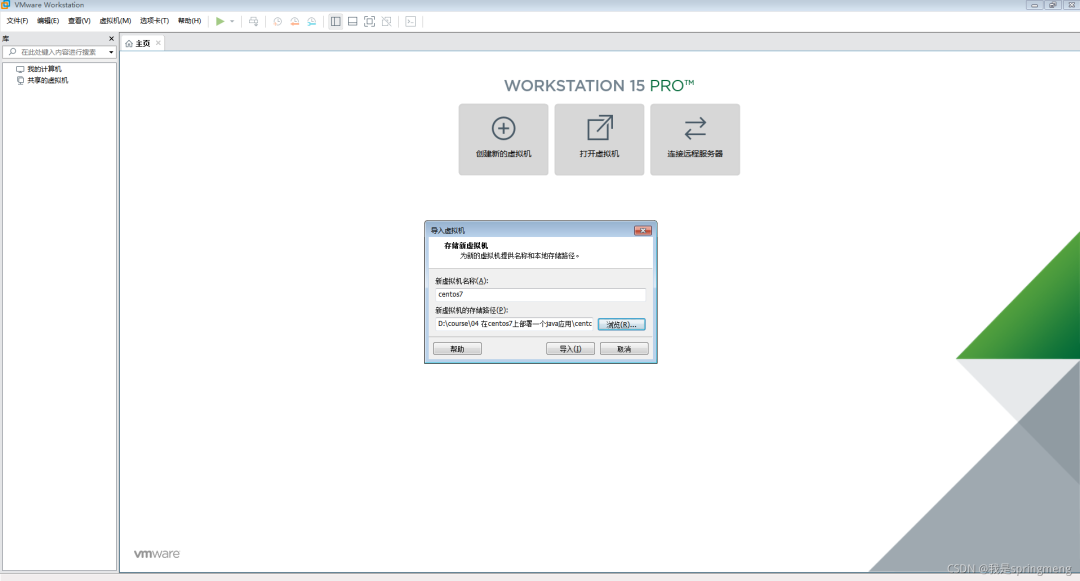This screenshot has width=1080, height=581.
Task: Click the 浏览(R)... browse button
Action: pos(621,324)
